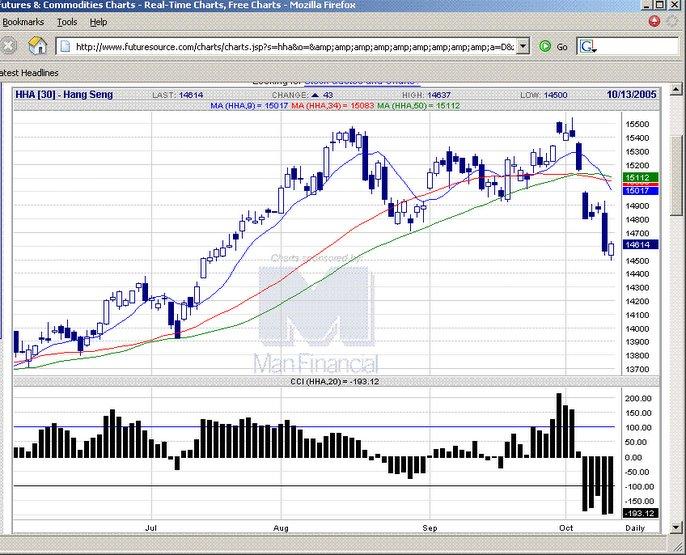
Task: Click the Stop loading icon
Action: click(7, 45)
